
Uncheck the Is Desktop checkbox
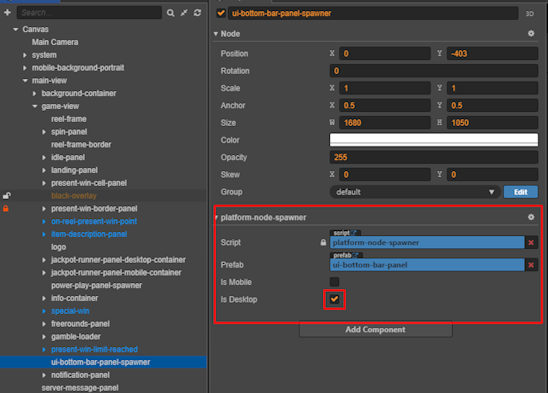click(334, 299)
